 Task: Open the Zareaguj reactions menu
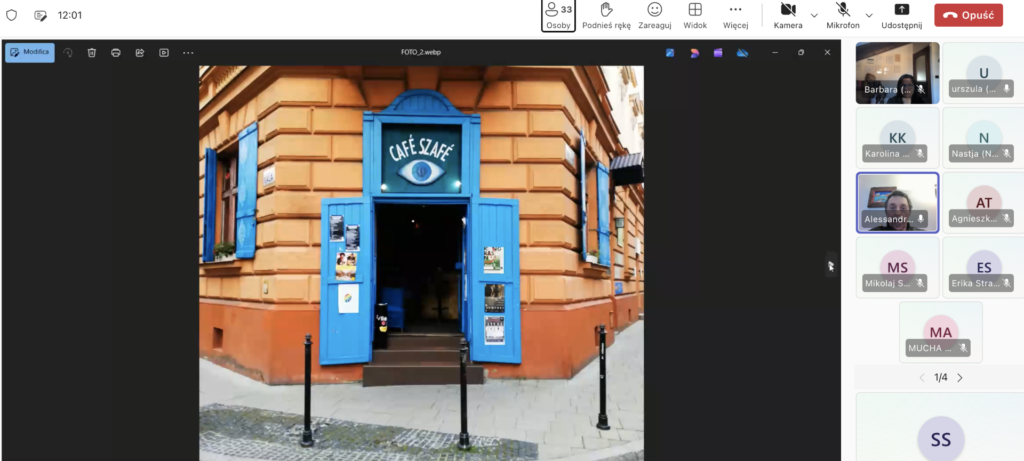tap(654, 15)
